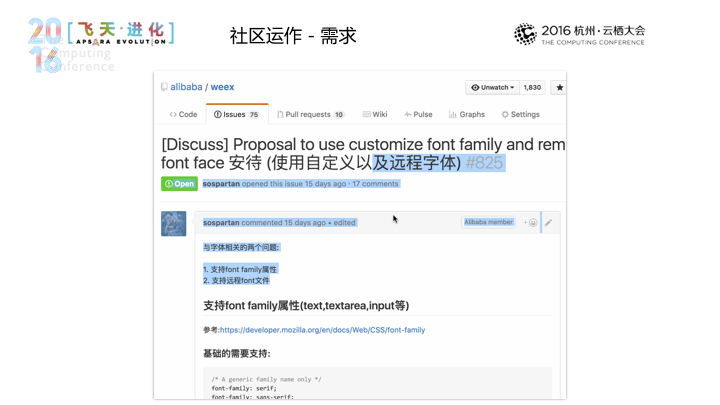The image size is (720, 405).
Task: Open the repository Settings tab
Action: tap(520, 114)
